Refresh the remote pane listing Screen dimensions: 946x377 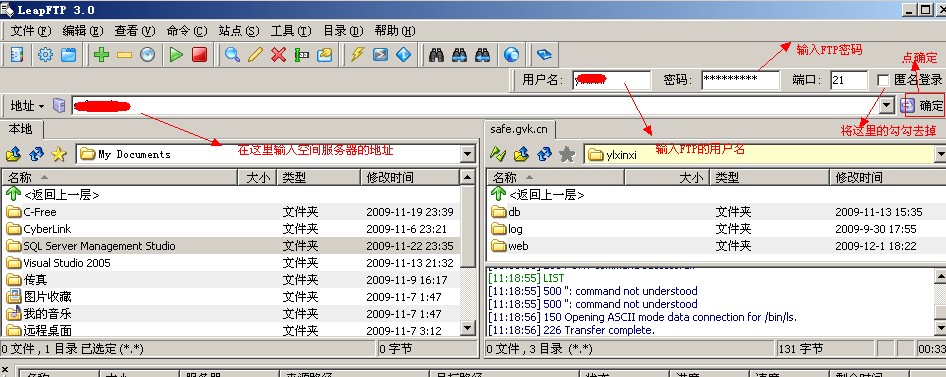point(544,154)
